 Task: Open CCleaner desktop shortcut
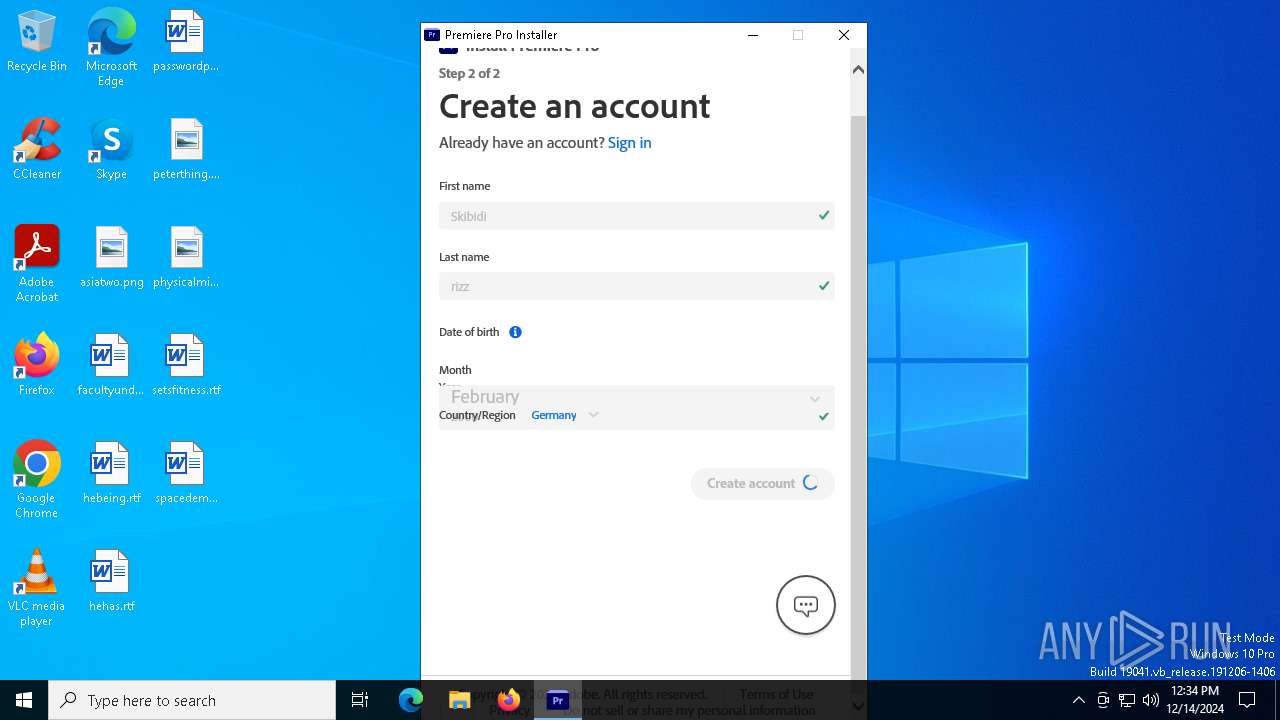[37, 150]
